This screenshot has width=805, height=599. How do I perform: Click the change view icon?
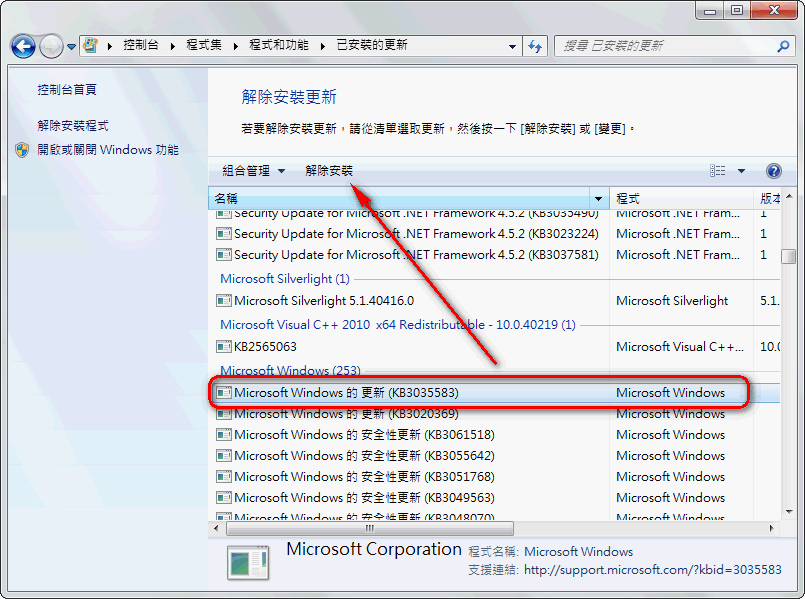pyautogui.click(x=718, y=171)
